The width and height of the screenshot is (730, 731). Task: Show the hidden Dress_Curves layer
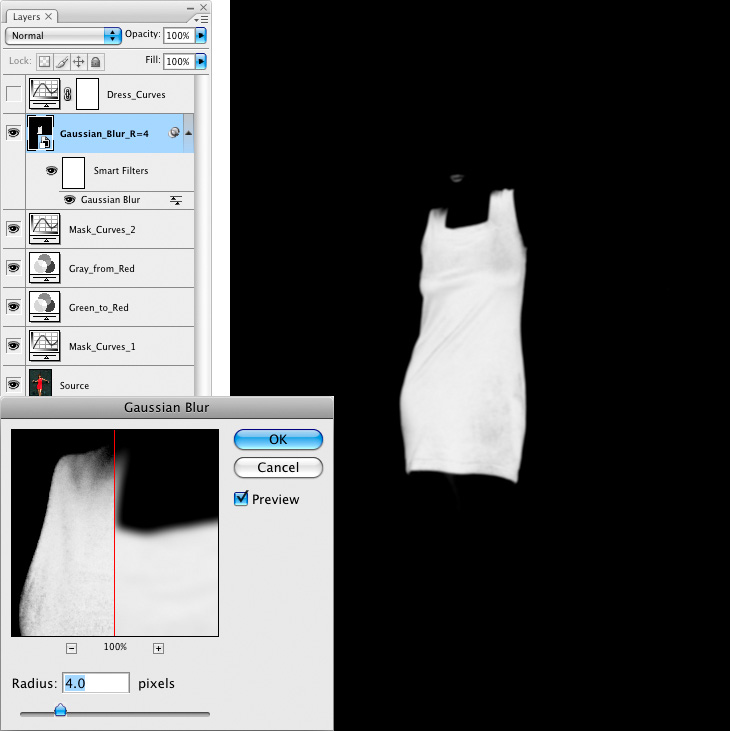click(x=13, y=95)
